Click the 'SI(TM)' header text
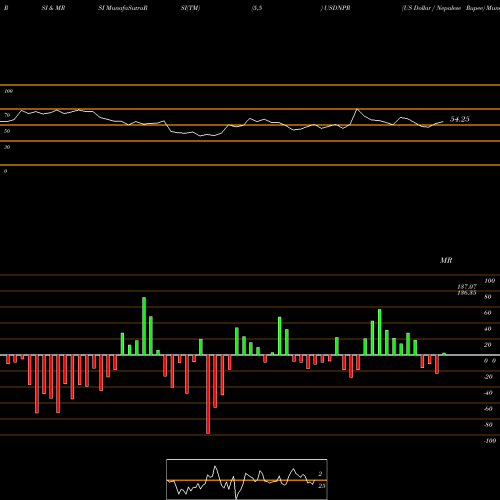500x500 pixels. pyautogui.click(x=190, y=8)
